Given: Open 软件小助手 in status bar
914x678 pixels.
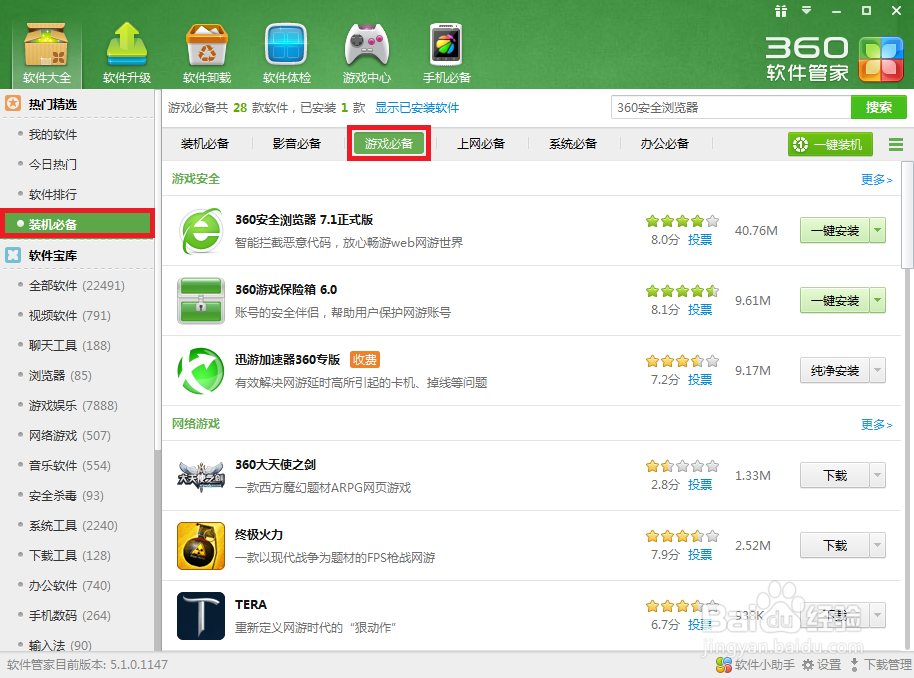Looking at the screenshot, I should [x=755, y=665].
